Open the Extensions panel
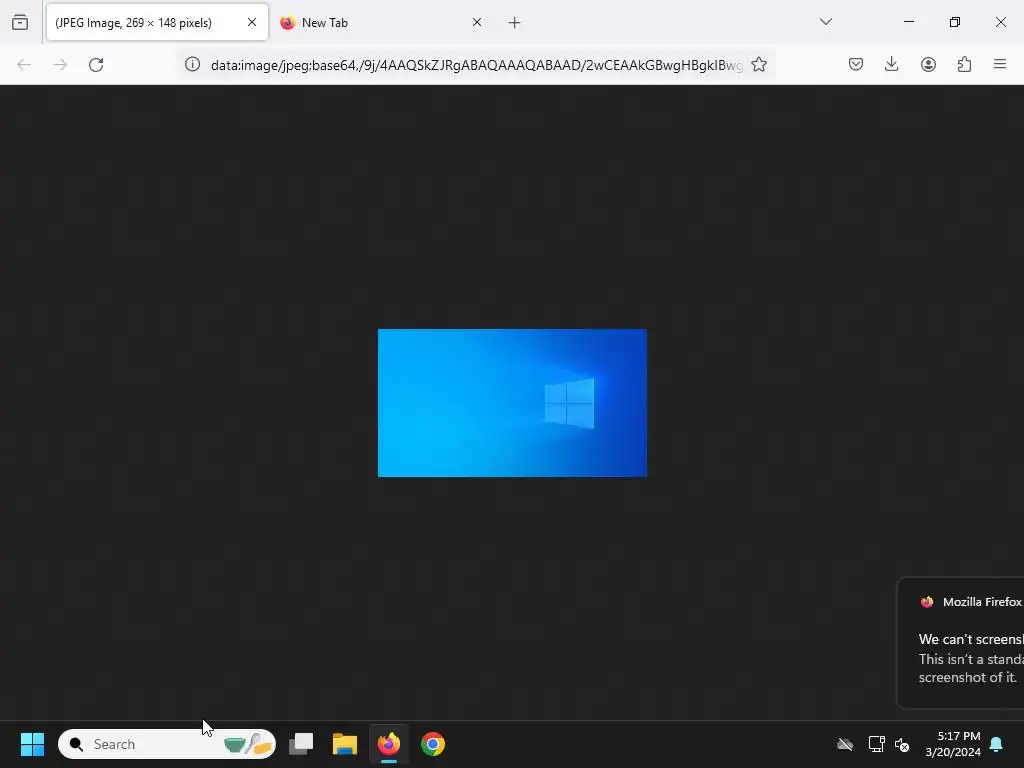 (x=964, y=65)
